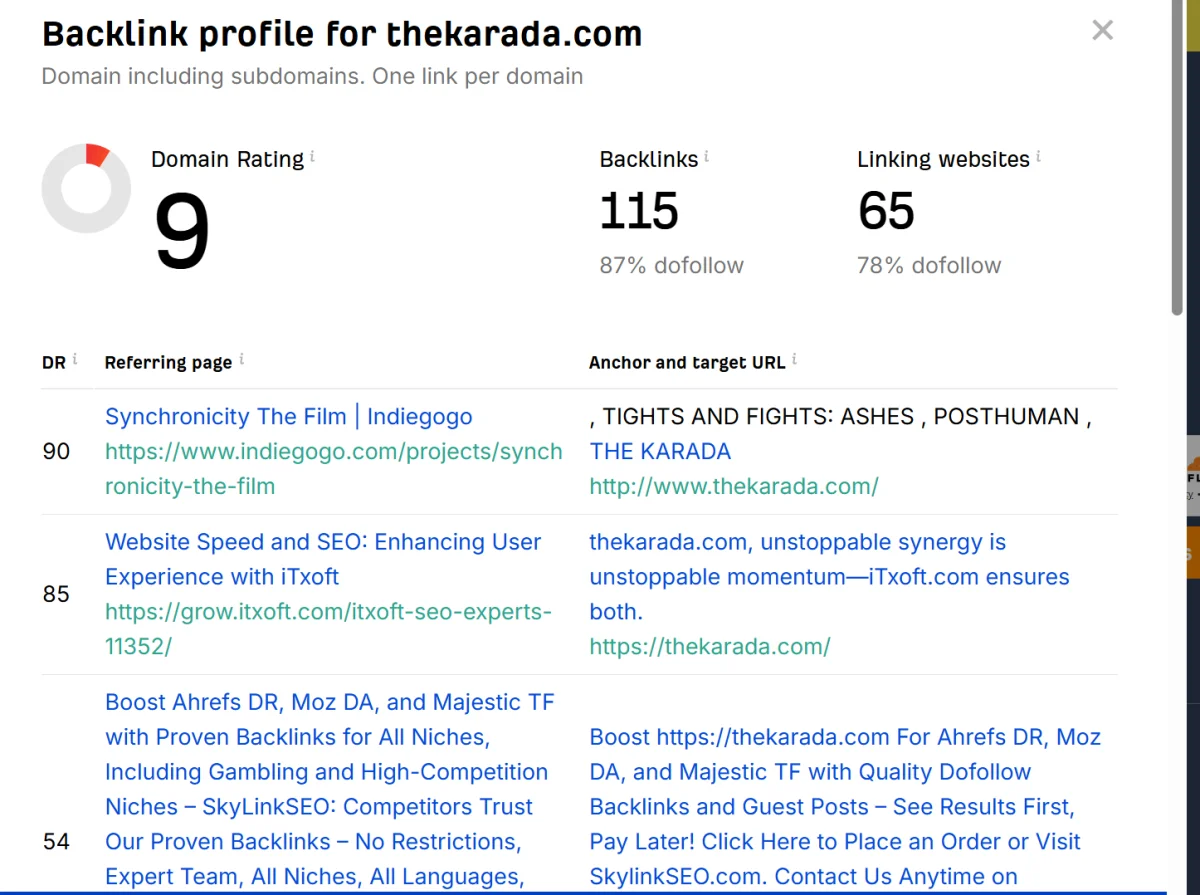
Task: Click the Anchor and target URL column header
Action: (687, 363)
